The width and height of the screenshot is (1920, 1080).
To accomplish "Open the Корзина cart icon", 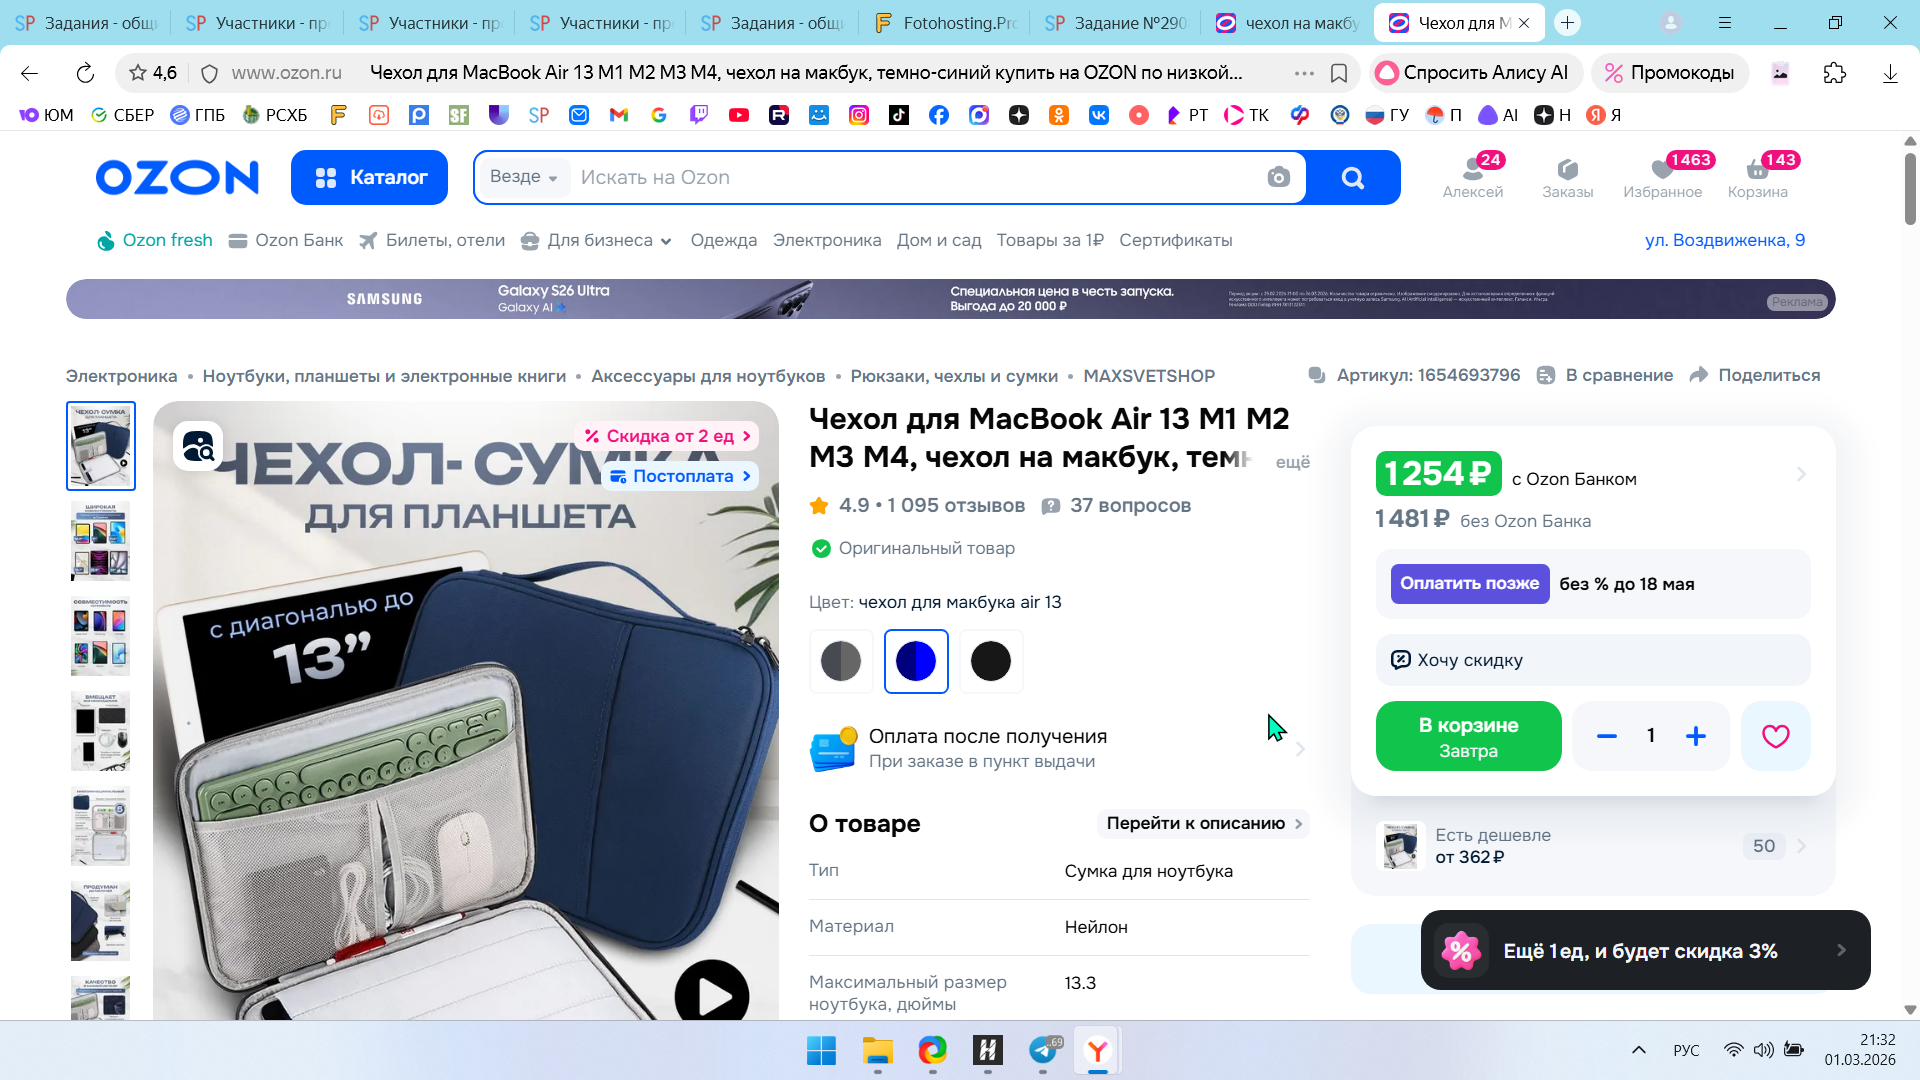I will (x=1757, y=174).
